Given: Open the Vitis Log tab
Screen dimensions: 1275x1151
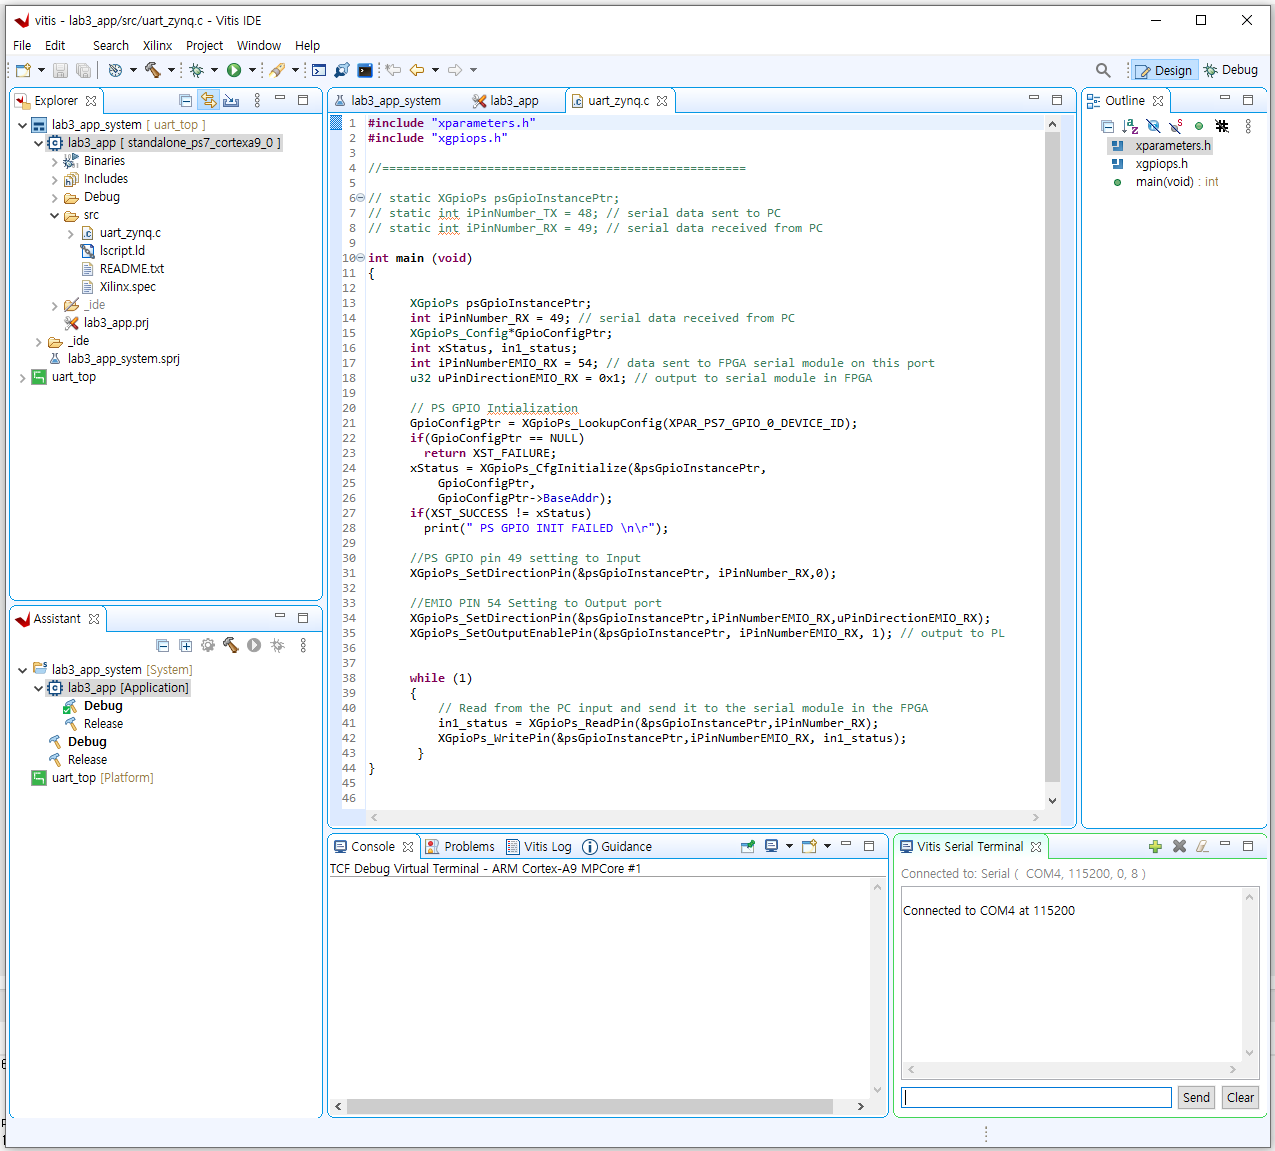Looking at the screenshot, I should [539, 846].
